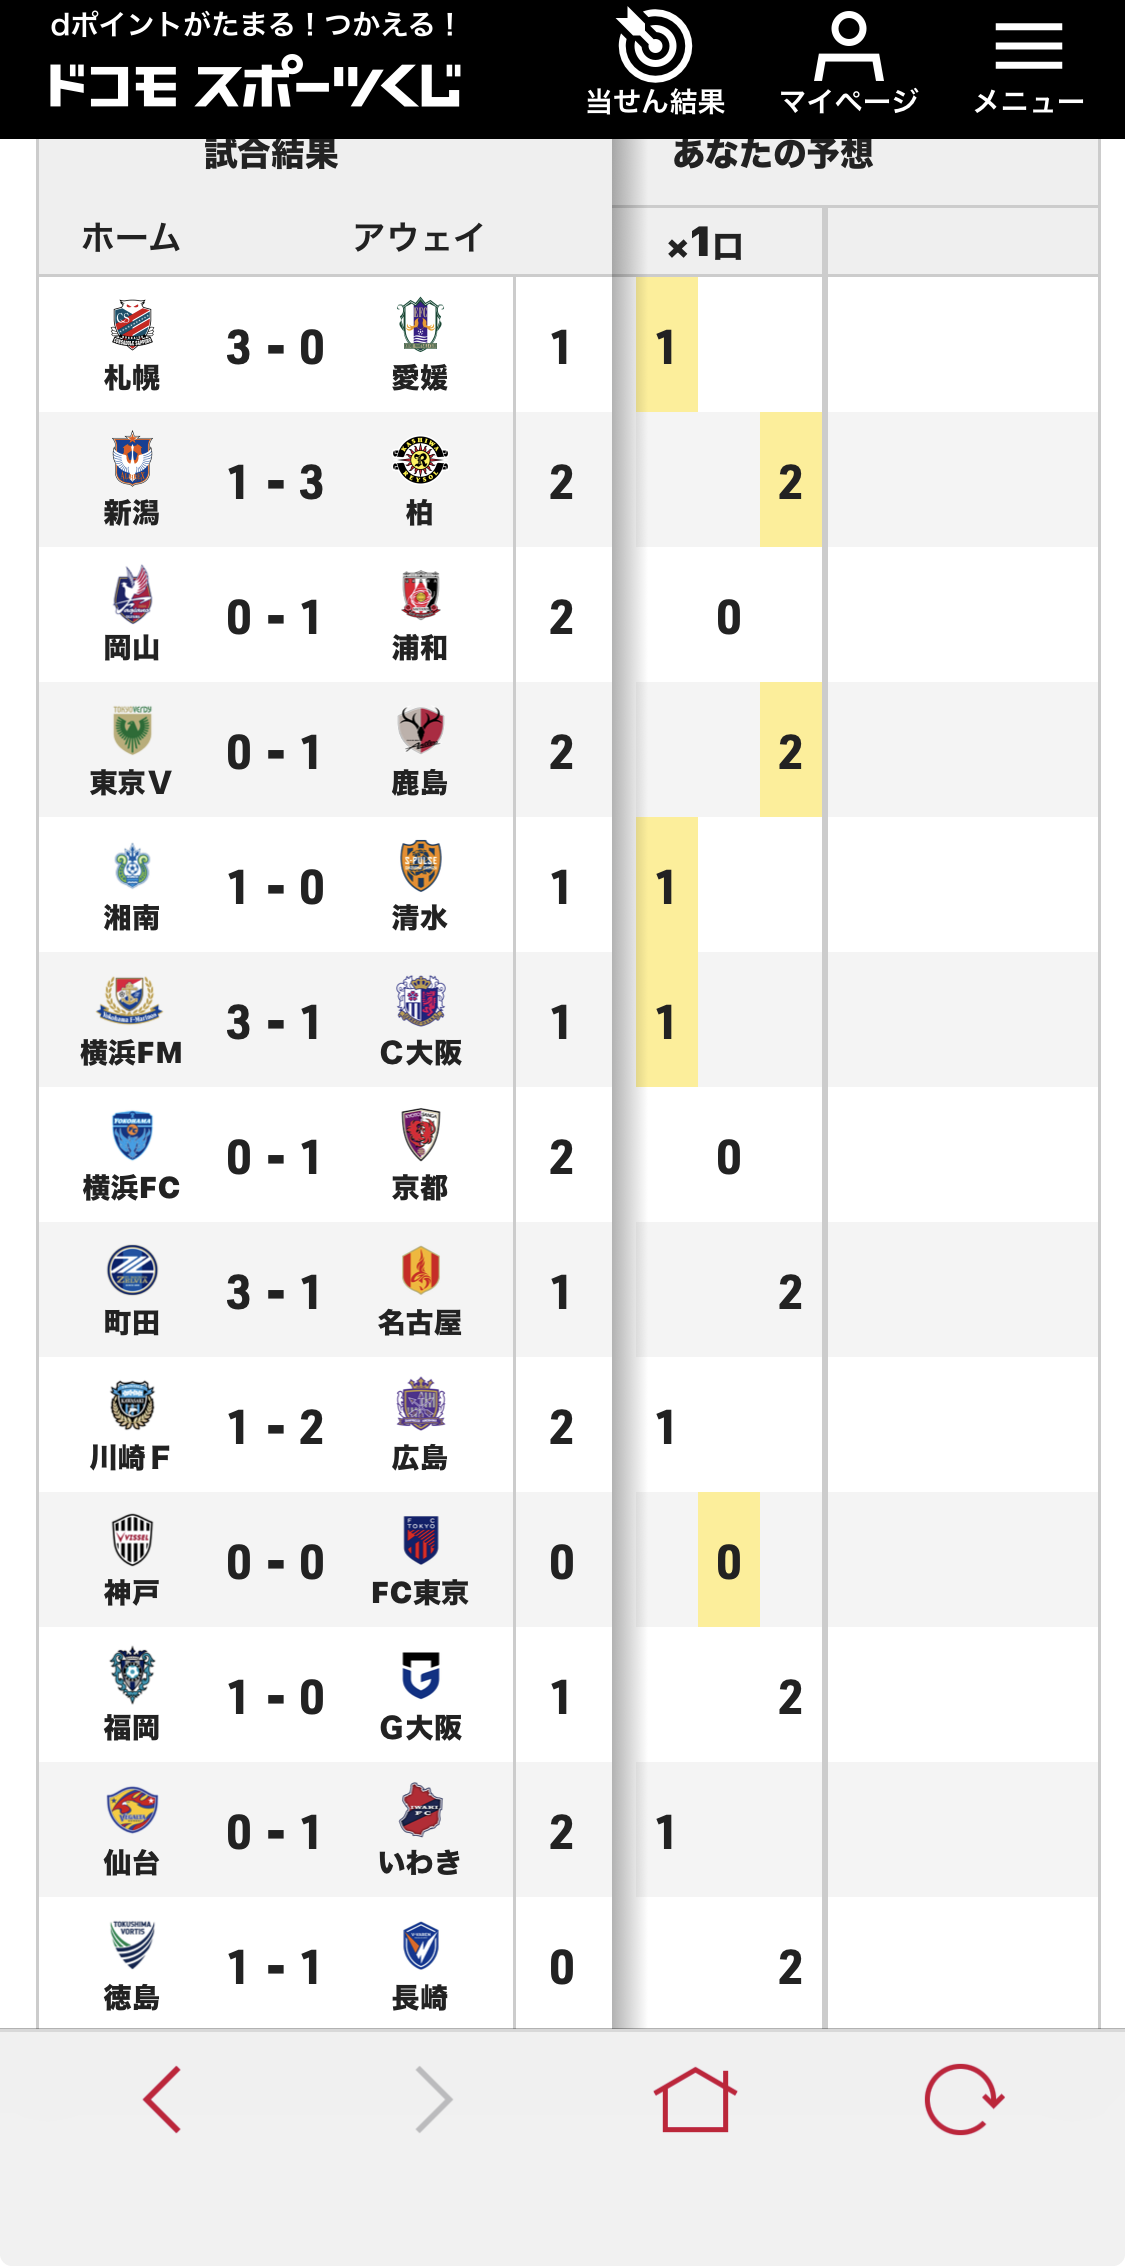Click the ドコモ スポーツくじ logo
1125x2266 pixels.
click(x=255, y=86)
